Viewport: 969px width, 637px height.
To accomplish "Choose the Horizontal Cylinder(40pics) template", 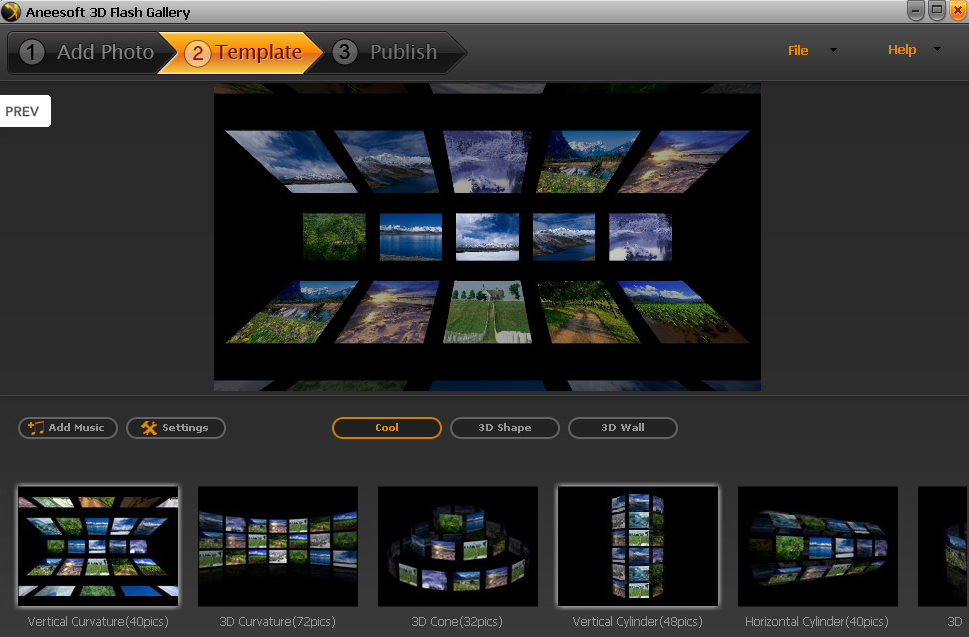I will click(817, 546).
